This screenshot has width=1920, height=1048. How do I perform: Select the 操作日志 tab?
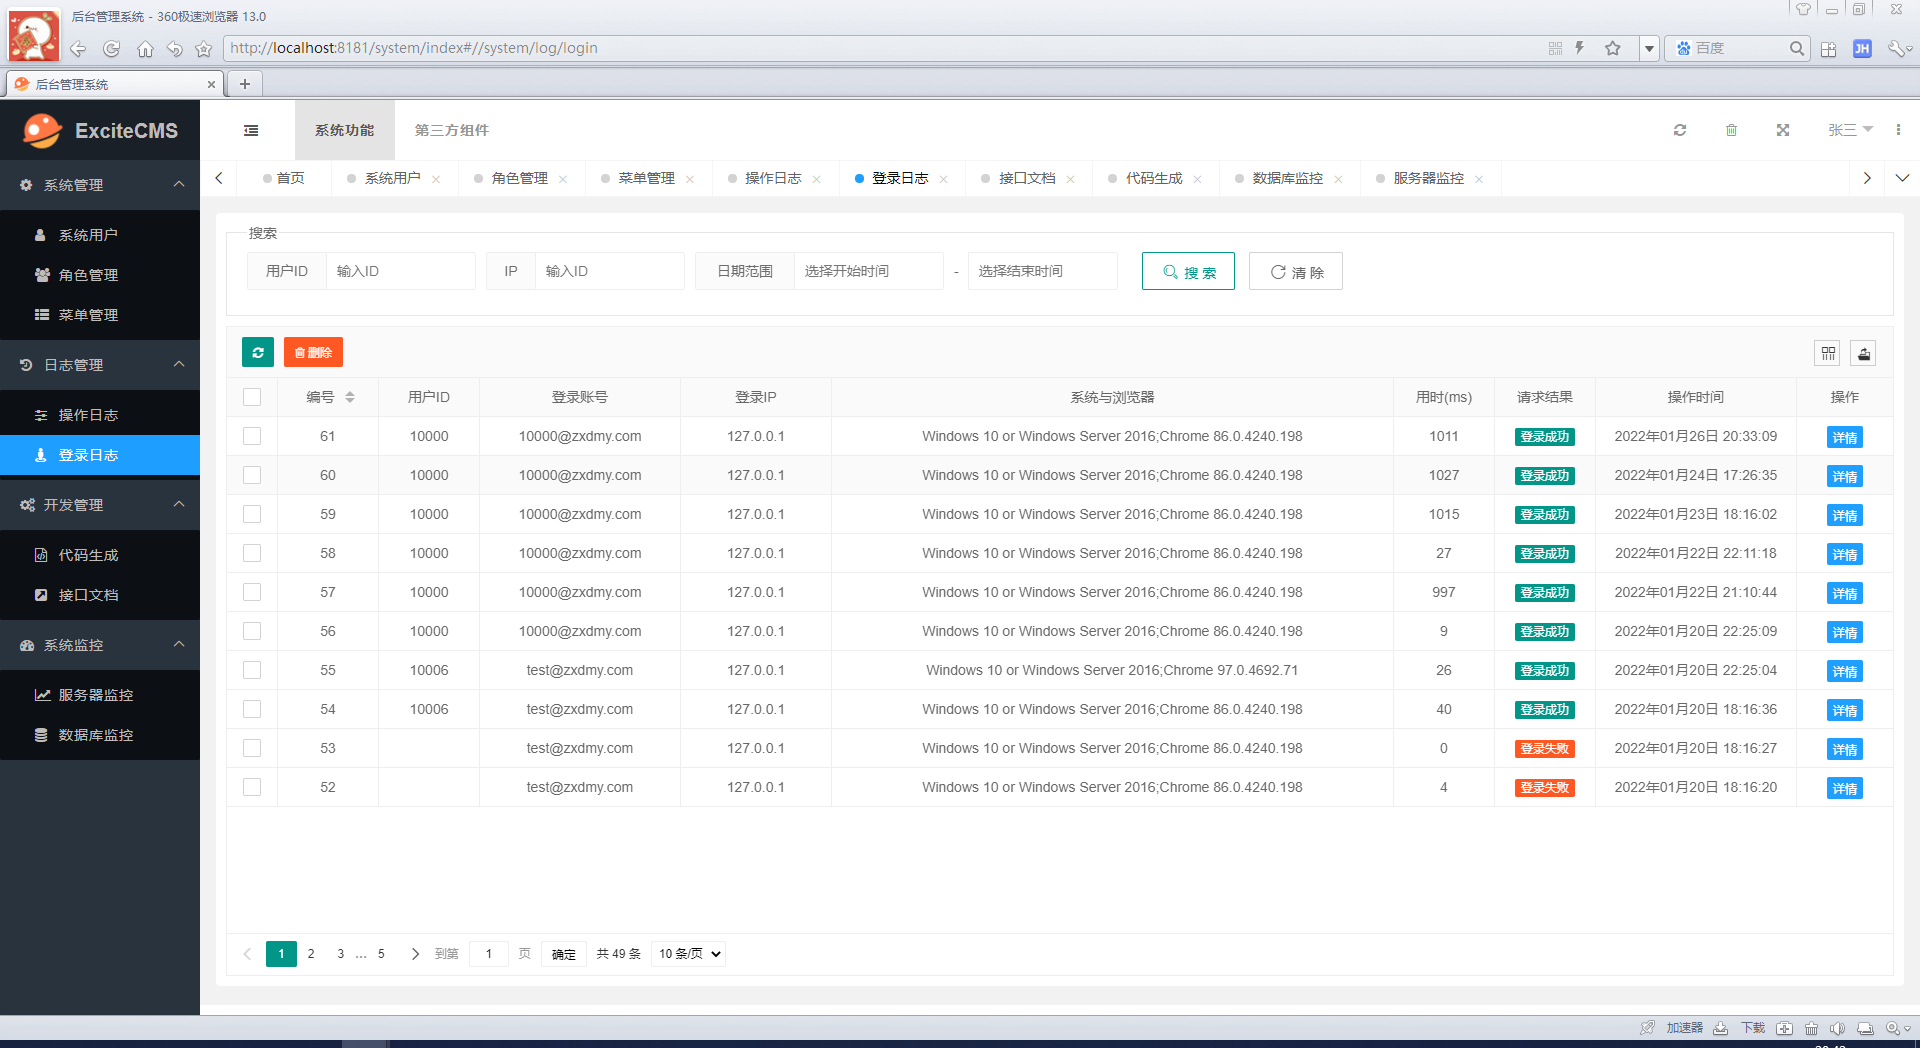(x=772, y=178)
